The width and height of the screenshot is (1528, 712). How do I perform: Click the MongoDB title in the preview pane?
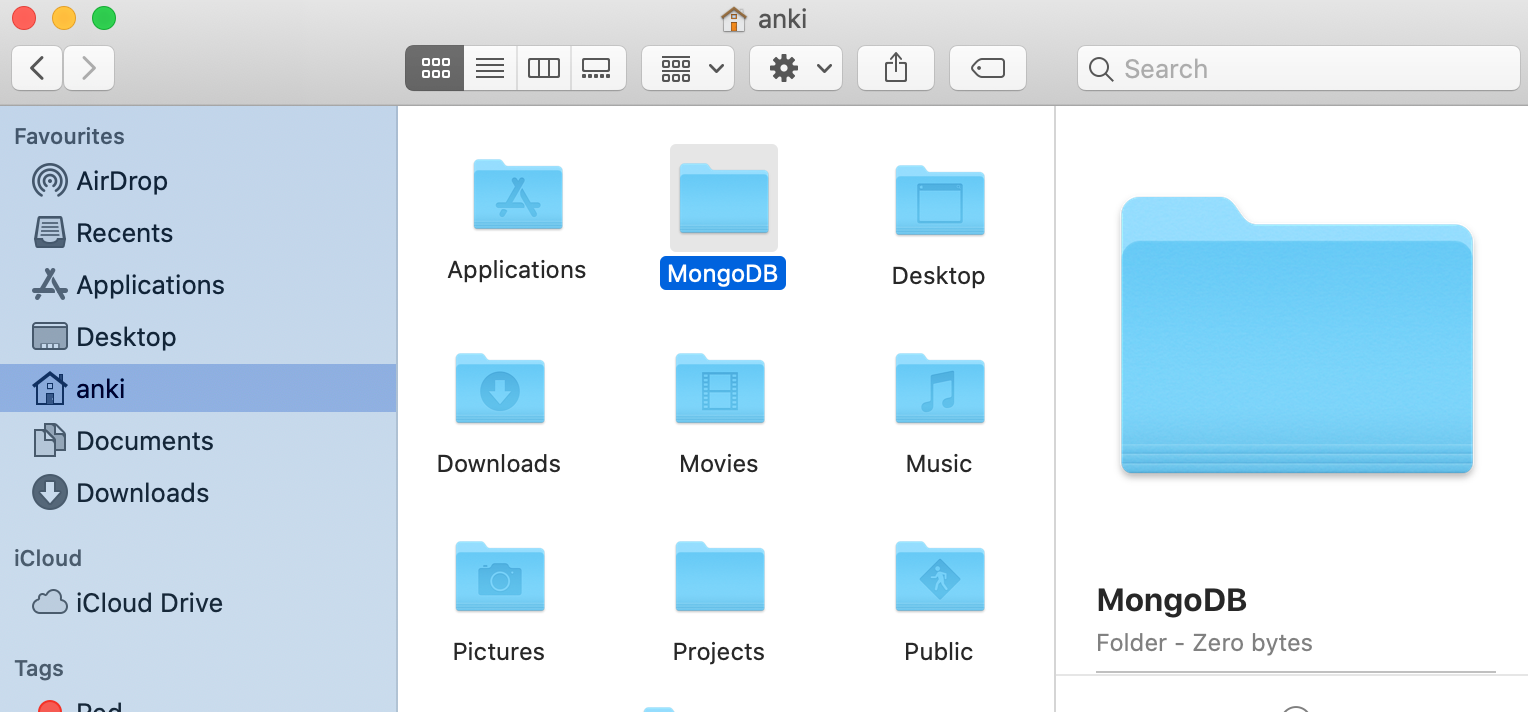pos(1172,600)
